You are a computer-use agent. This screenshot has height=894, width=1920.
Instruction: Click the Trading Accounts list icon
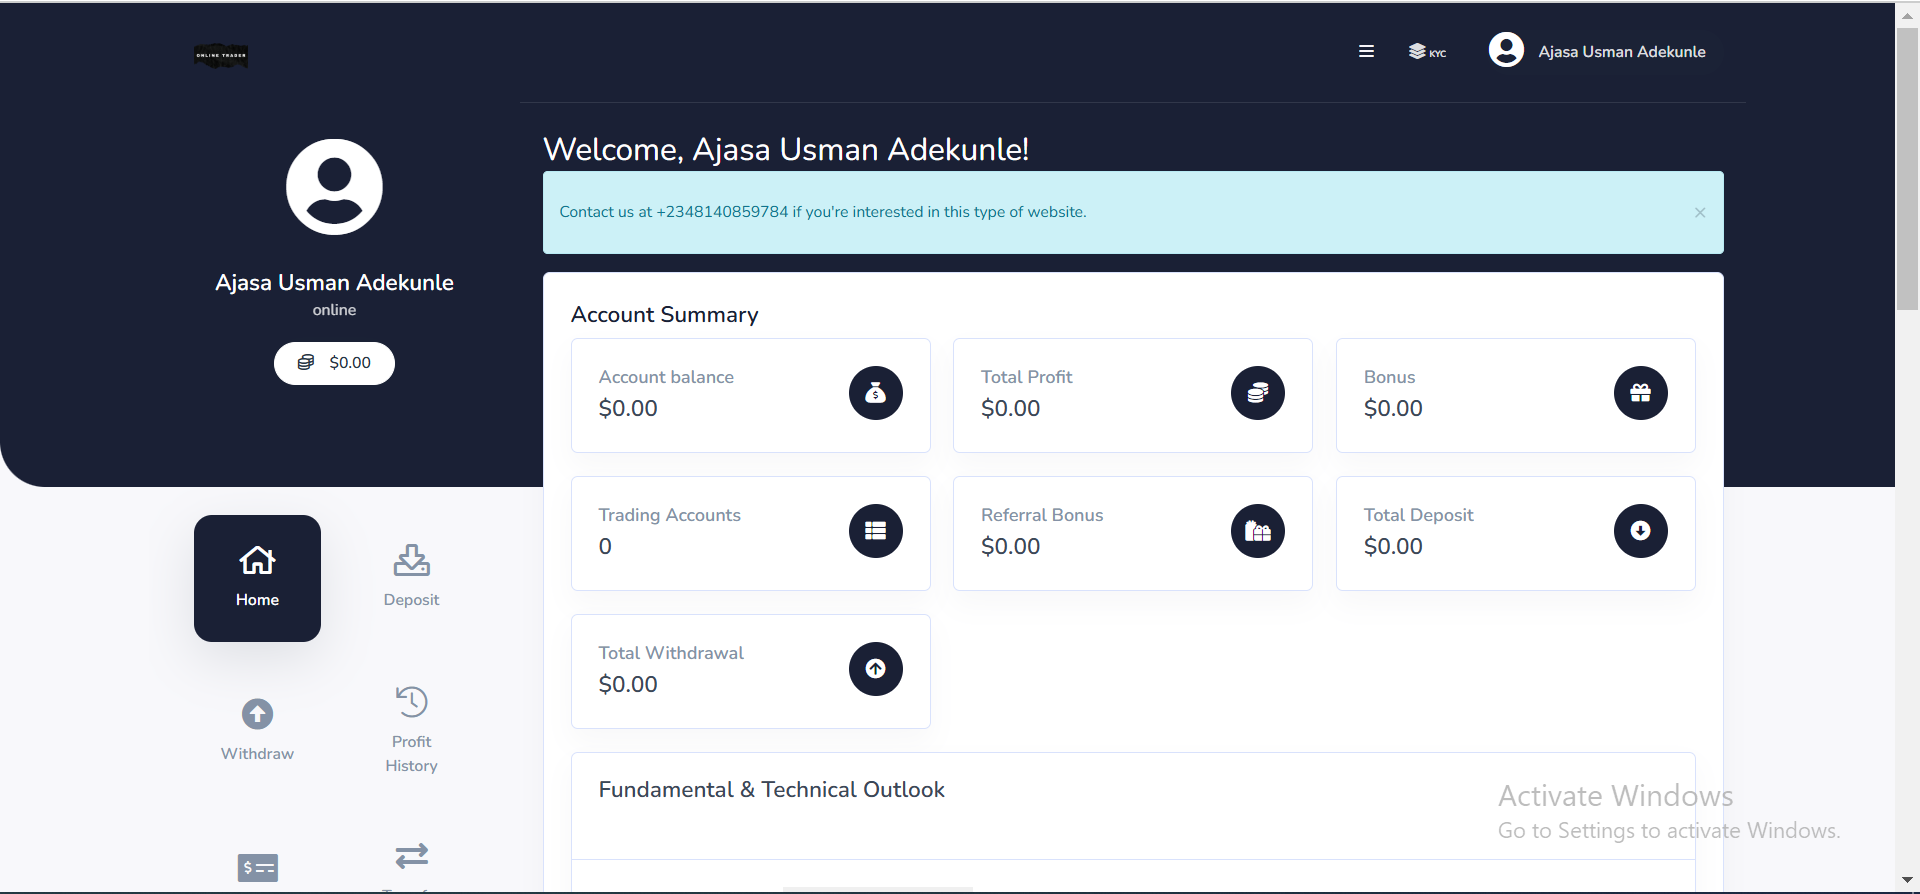point(876,531)
